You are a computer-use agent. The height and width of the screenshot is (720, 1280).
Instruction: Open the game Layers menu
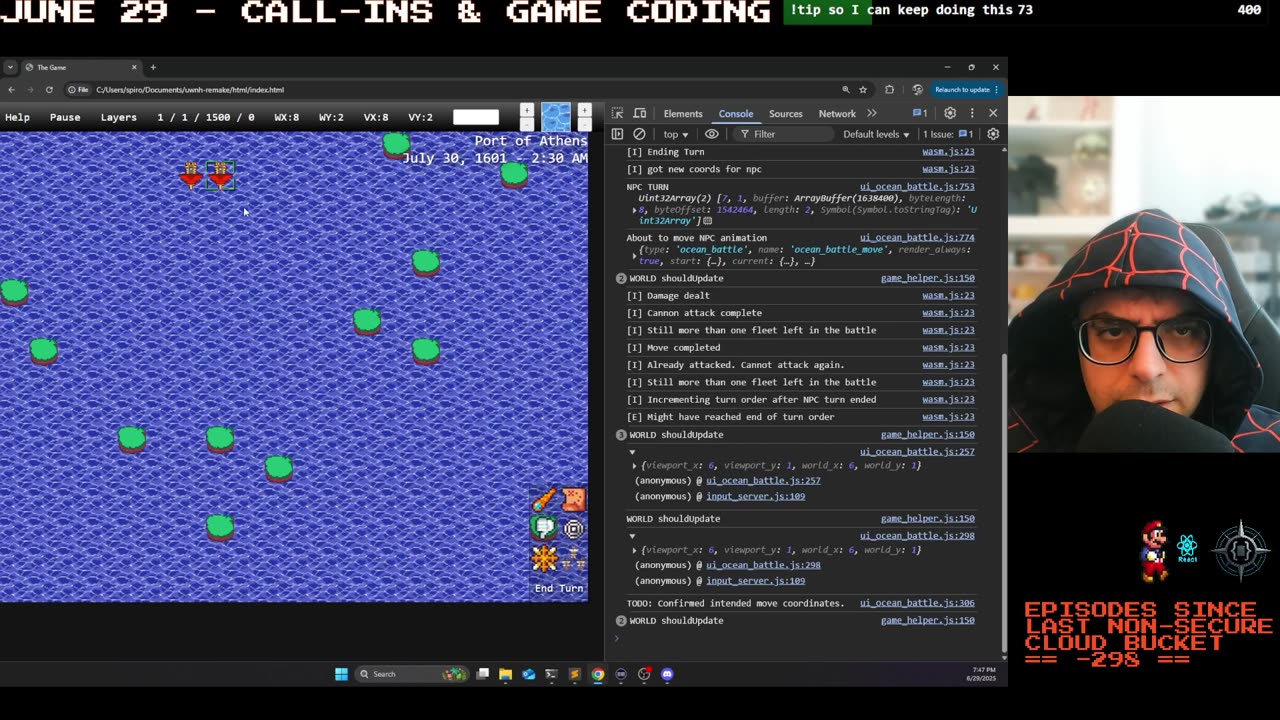pos(119,117)
